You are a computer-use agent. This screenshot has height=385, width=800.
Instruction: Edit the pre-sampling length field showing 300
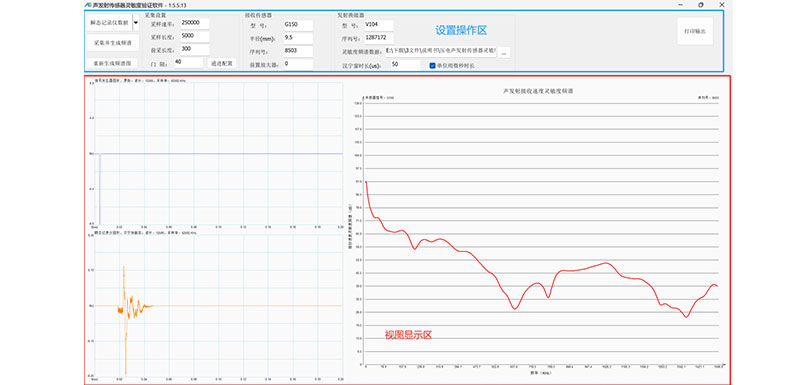point(194,49)
